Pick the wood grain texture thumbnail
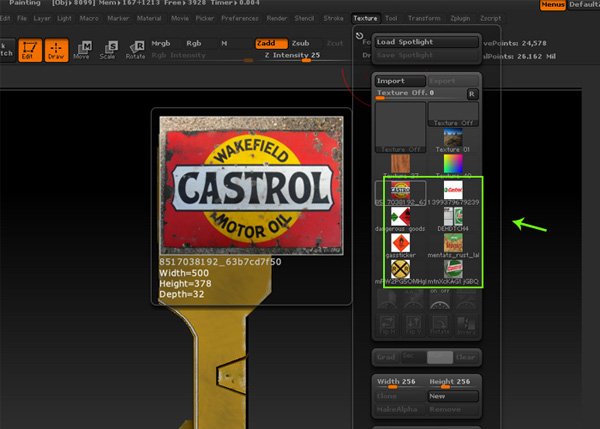 (400, 164)
